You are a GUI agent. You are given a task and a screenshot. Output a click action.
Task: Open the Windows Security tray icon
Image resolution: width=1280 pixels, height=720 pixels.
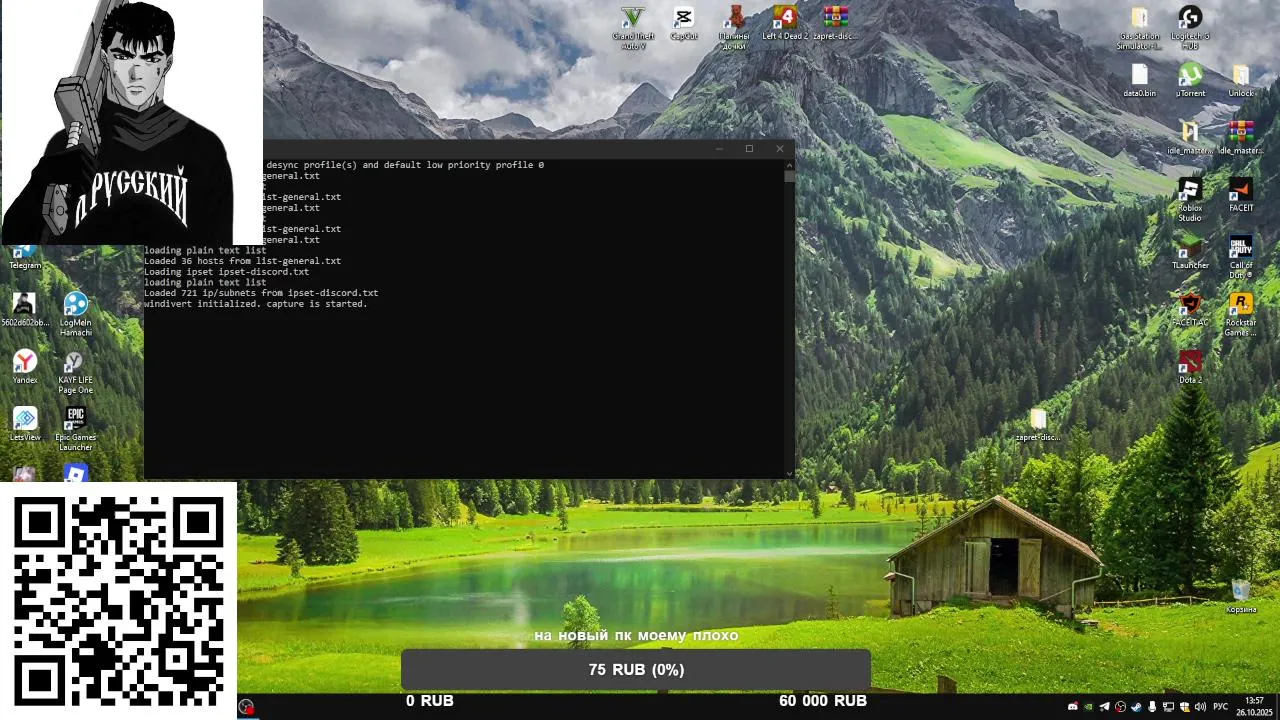1184,706
